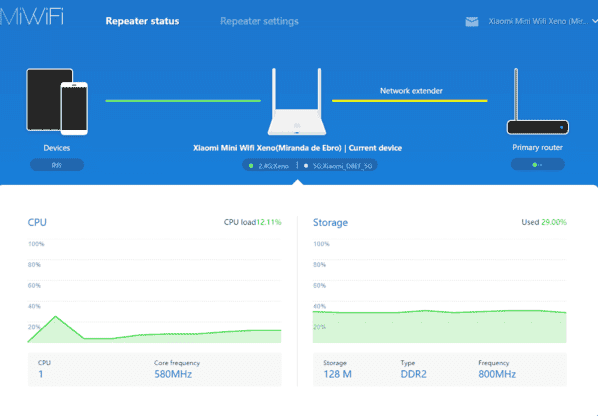598x416 pixels.
Task: Click the CPU load graph peak
Action: [x=56, y=317]
